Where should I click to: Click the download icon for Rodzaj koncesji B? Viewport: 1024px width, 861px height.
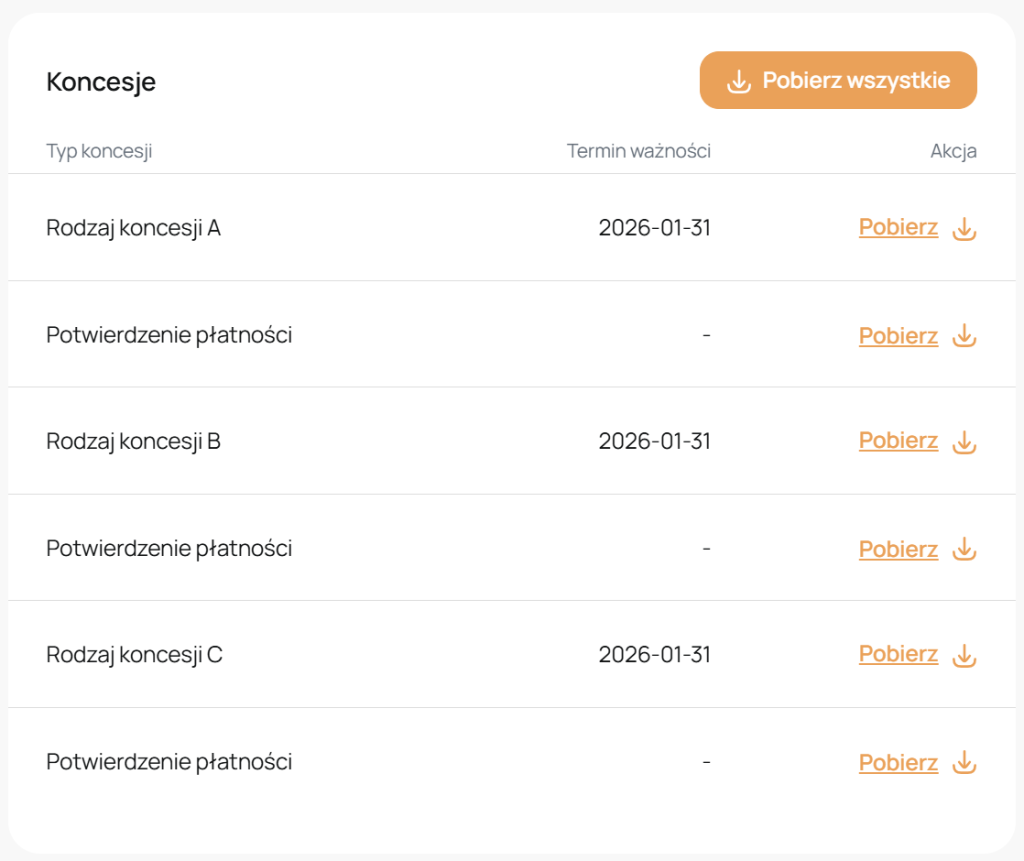963,442
